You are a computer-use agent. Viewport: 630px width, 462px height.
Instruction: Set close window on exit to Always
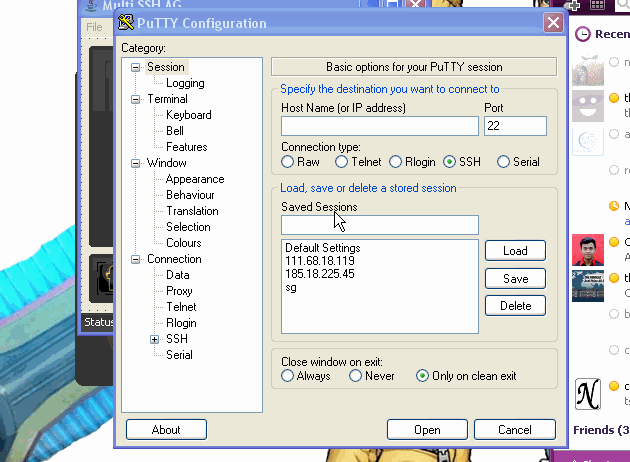(x=287, y=376)
